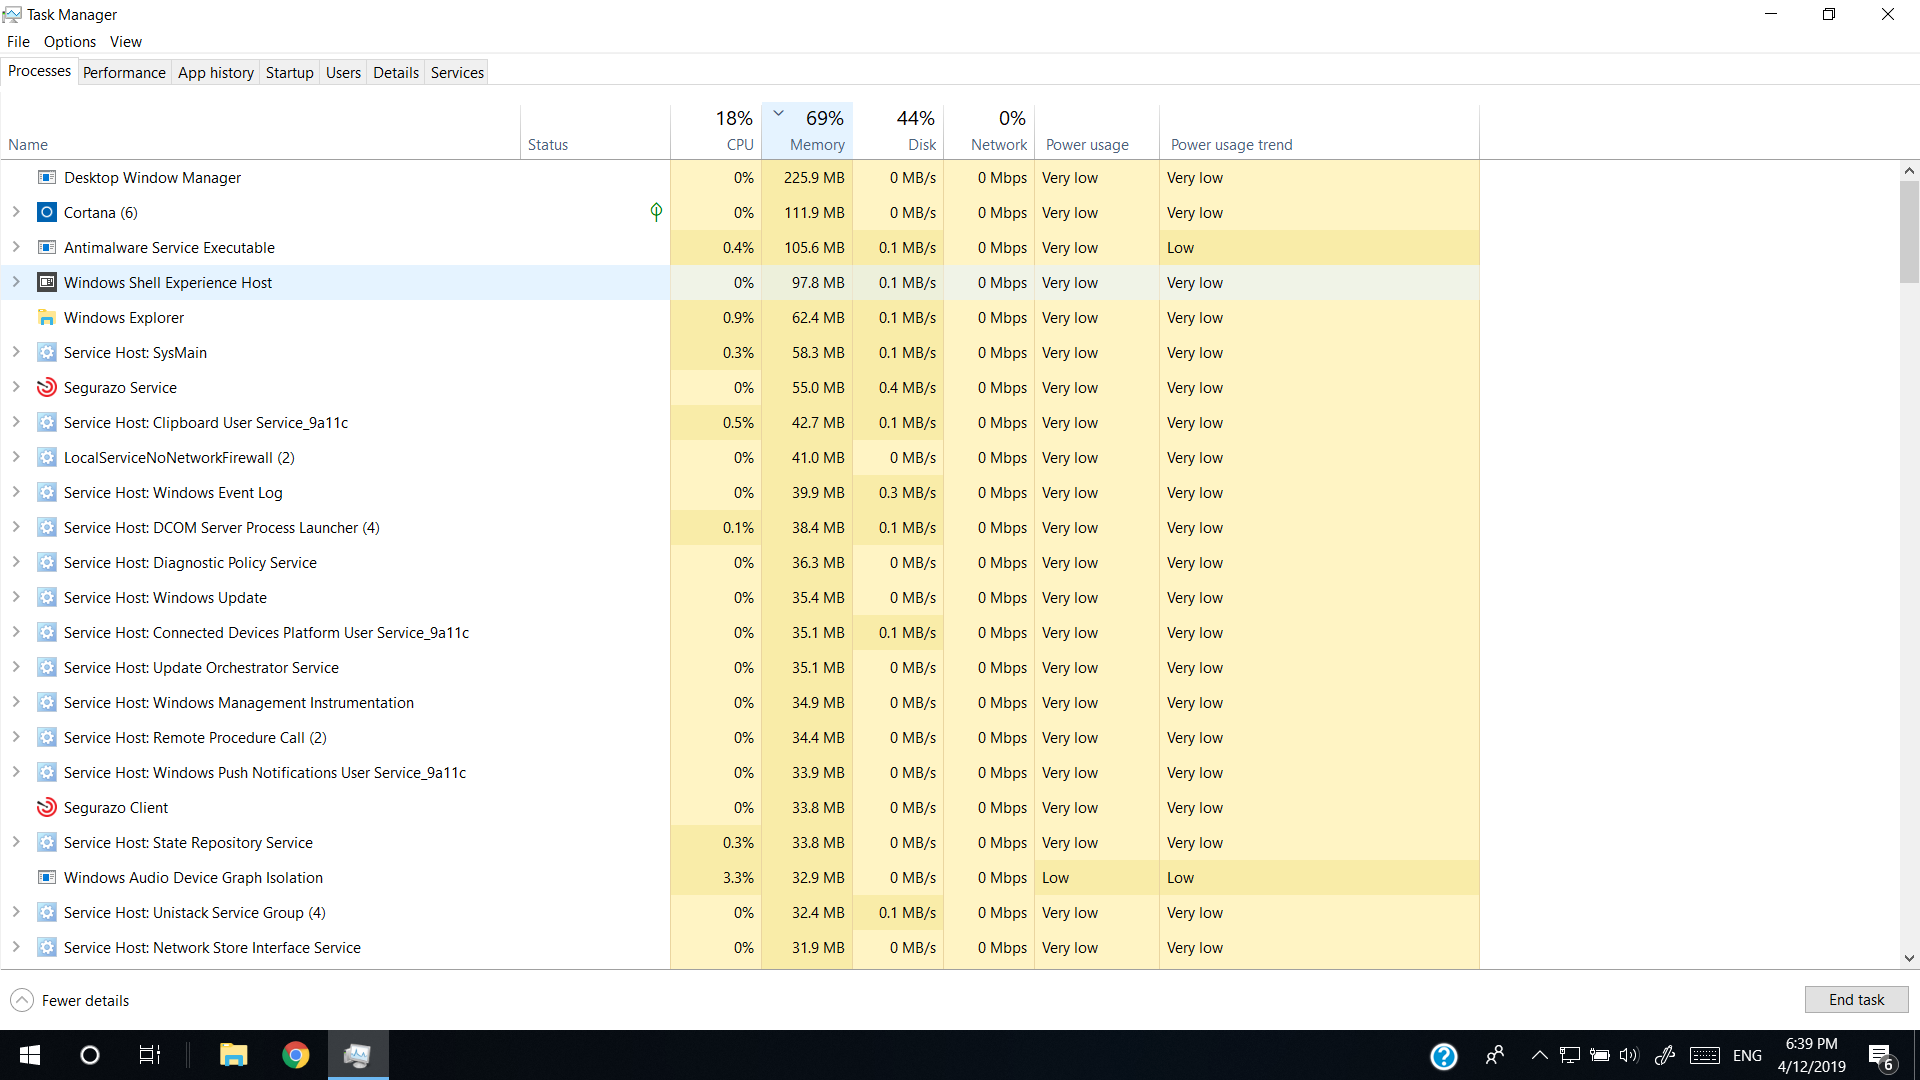Click the Segurazo Client red icon
This screenshot has height=1080, width=1920.
(x=46, y=808)
